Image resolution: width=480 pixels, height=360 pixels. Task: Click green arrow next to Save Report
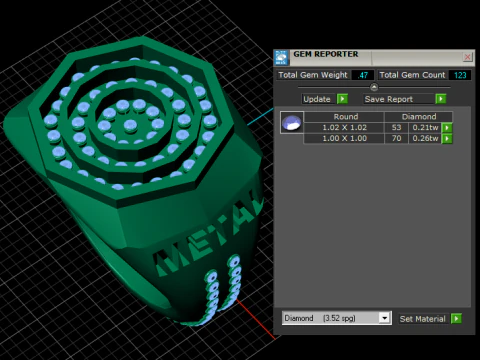point(441,99)
